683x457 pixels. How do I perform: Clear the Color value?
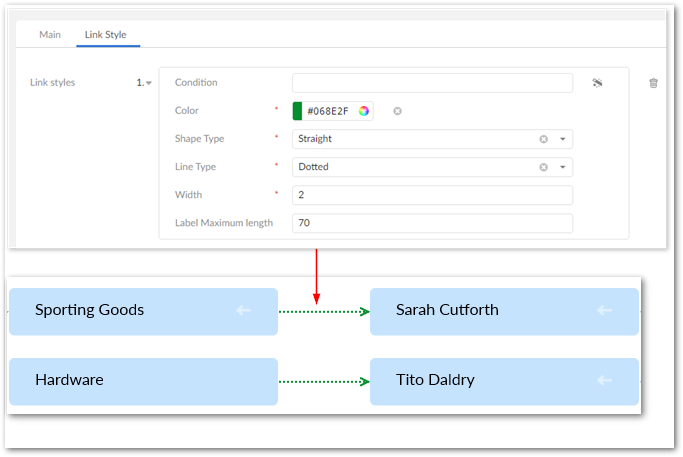(x=397, y=111)
